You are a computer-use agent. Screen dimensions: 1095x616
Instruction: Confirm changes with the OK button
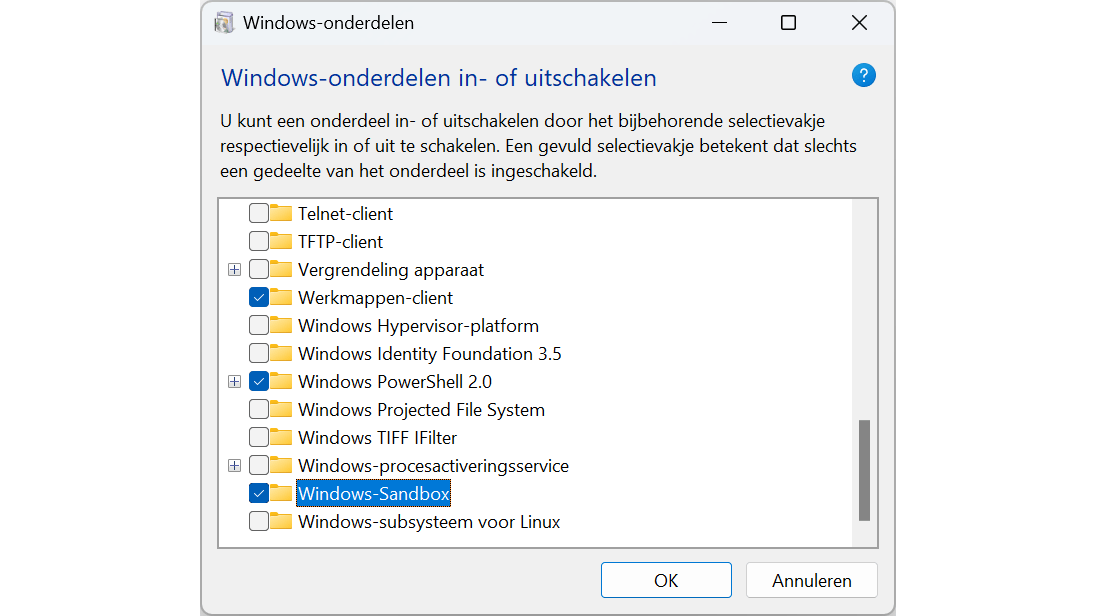[666, 580]
